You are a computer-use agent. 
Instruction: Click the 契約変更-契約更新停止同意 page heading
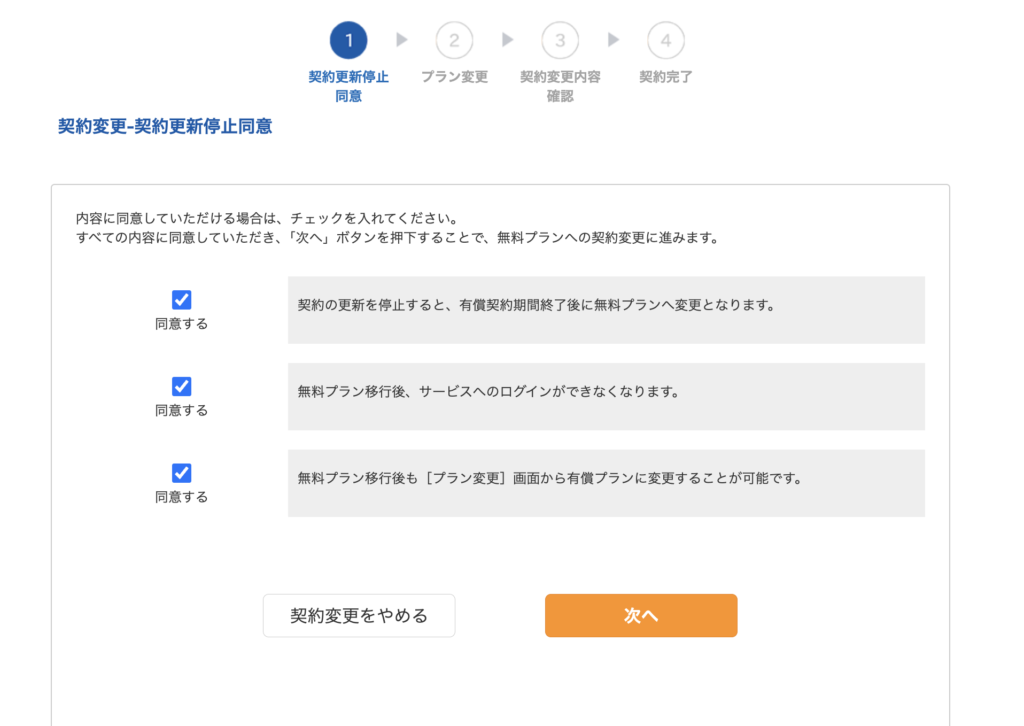click(165, 126)
